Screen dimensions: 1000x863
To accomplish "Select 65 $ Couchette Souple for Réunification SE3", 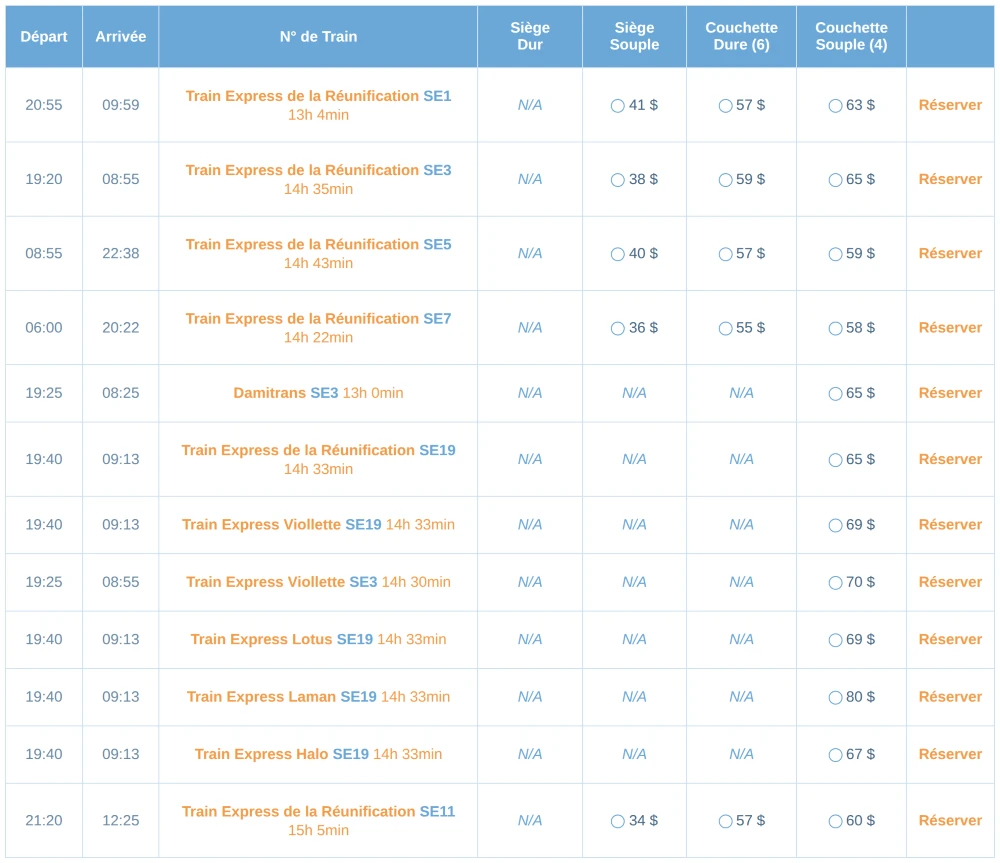I will [x=835, y=180].
